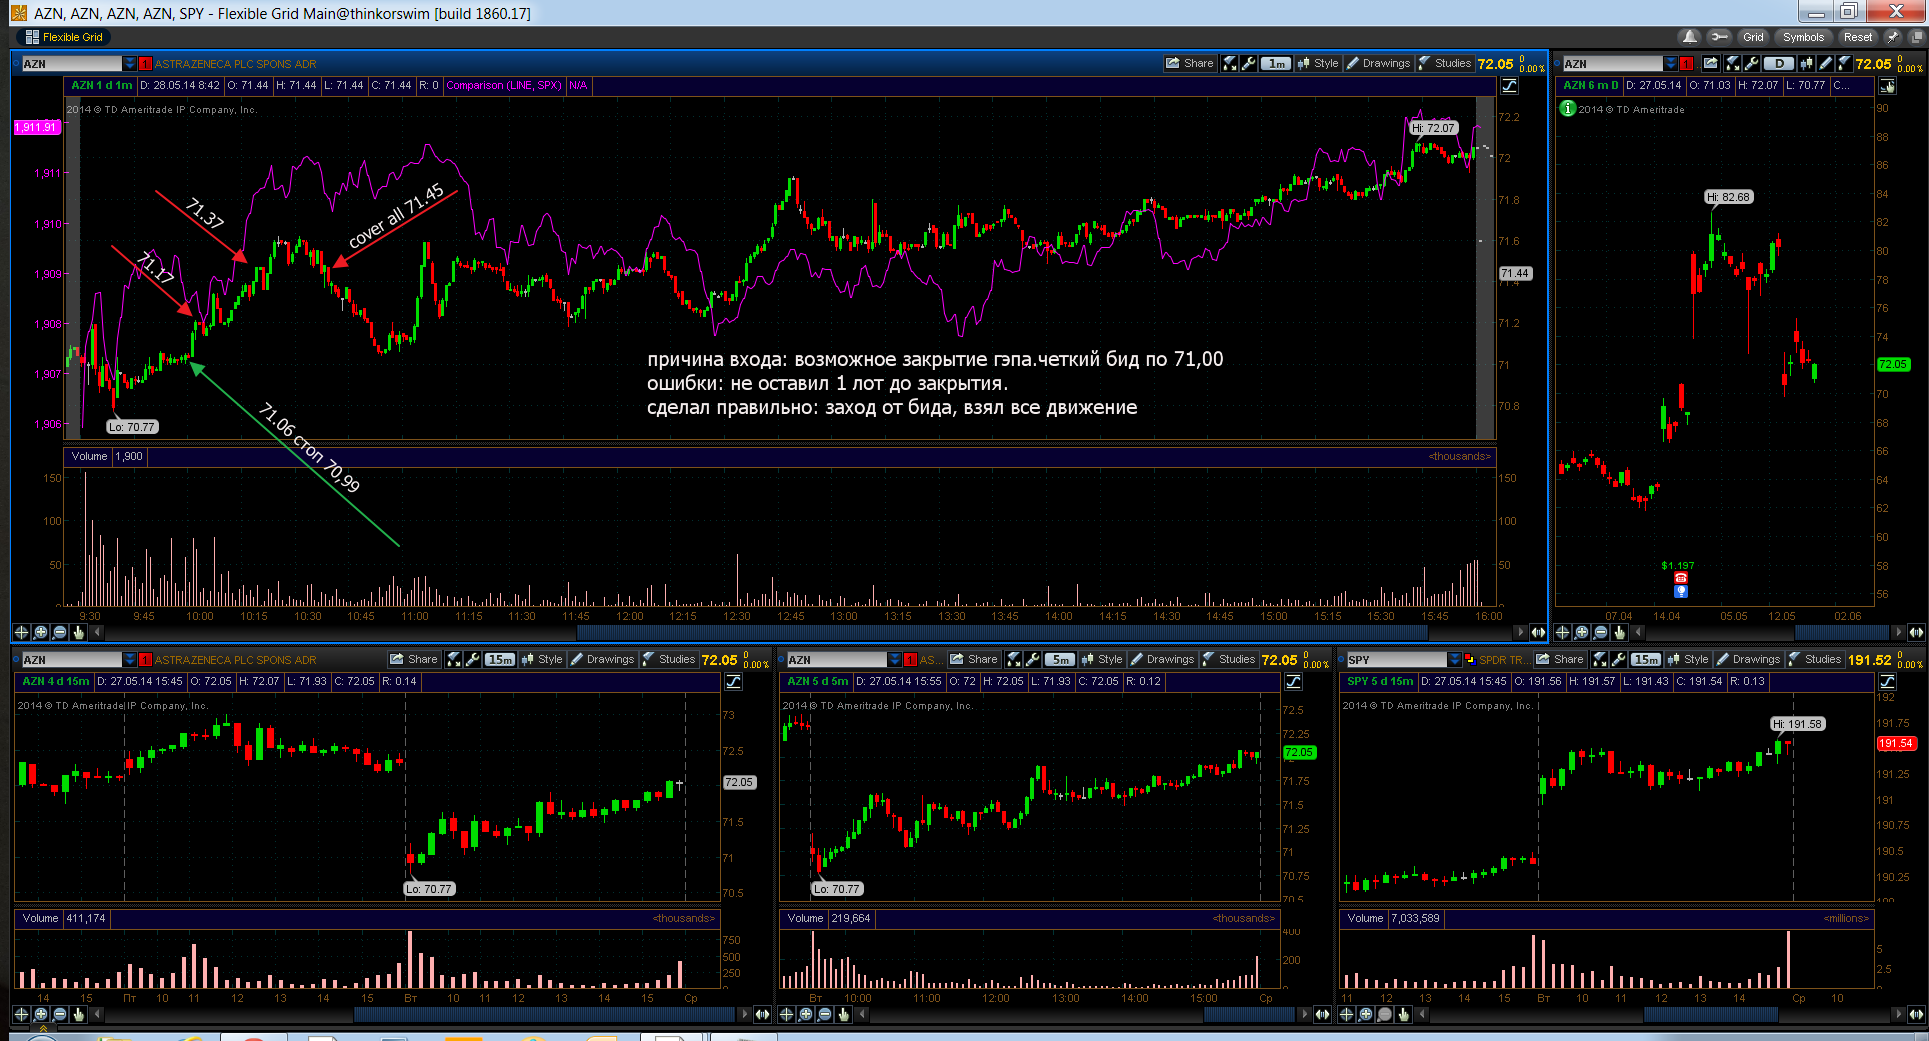This screenshot has height=1041, width=1929.
Task: Toggle log scale icon on AZN 5m chart
Action: click(x=1293, y=682)
